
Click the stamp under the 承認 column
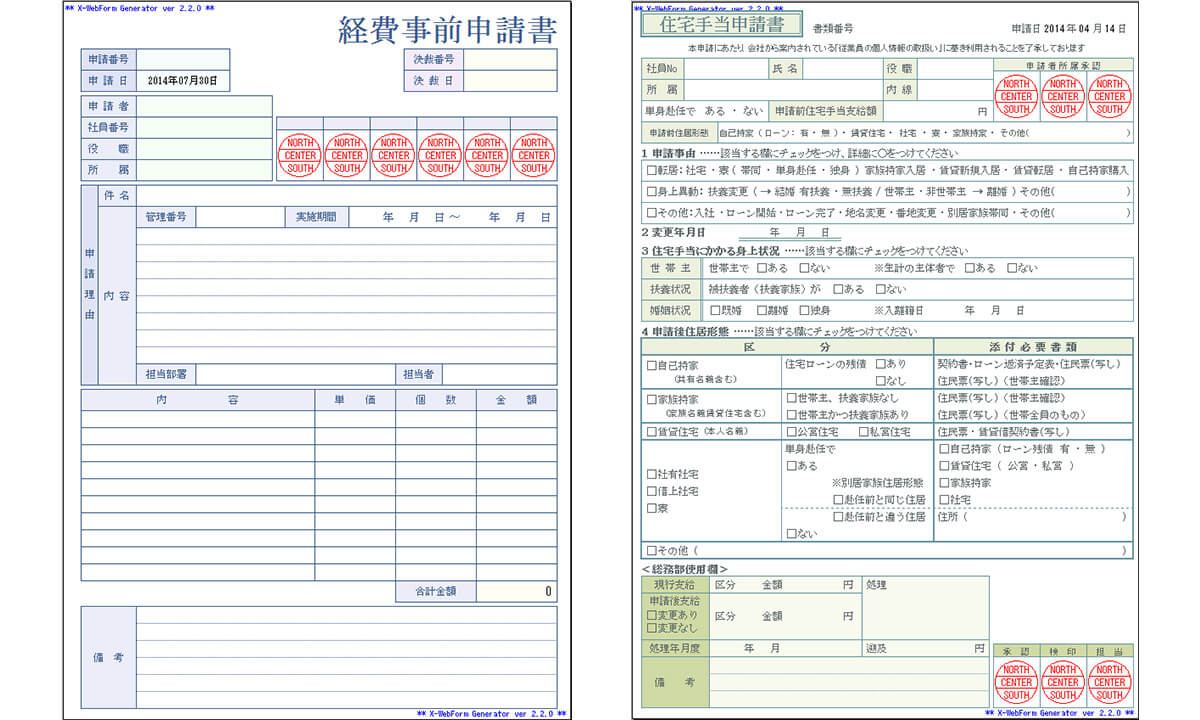pyautogui.click(x=1016, y=682)
